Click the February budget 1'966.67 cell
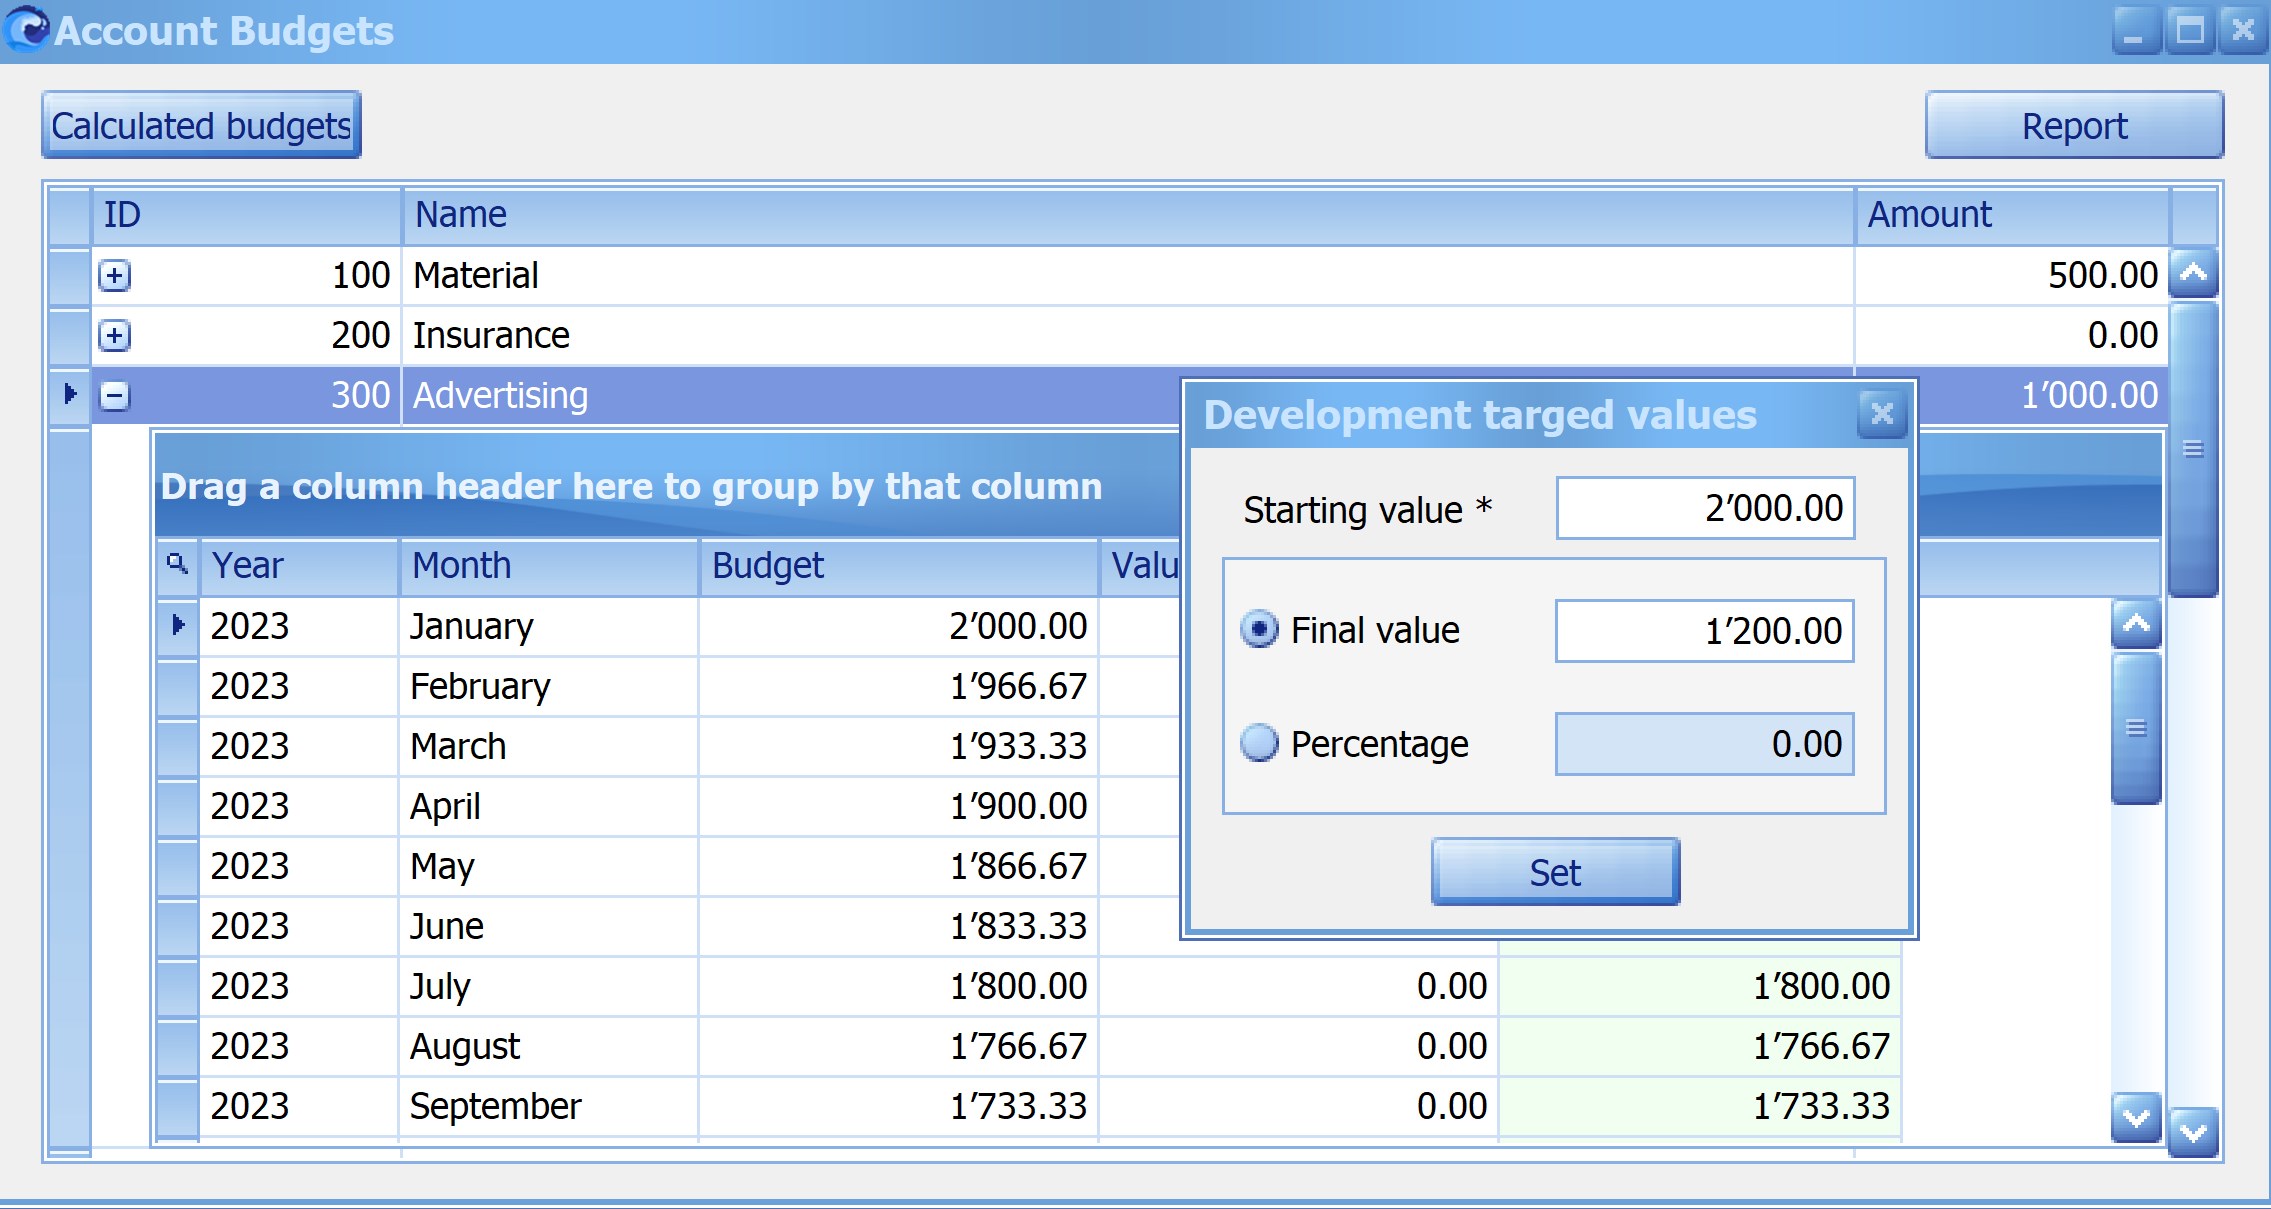The image size is (2271, 1209). (898, 686)
